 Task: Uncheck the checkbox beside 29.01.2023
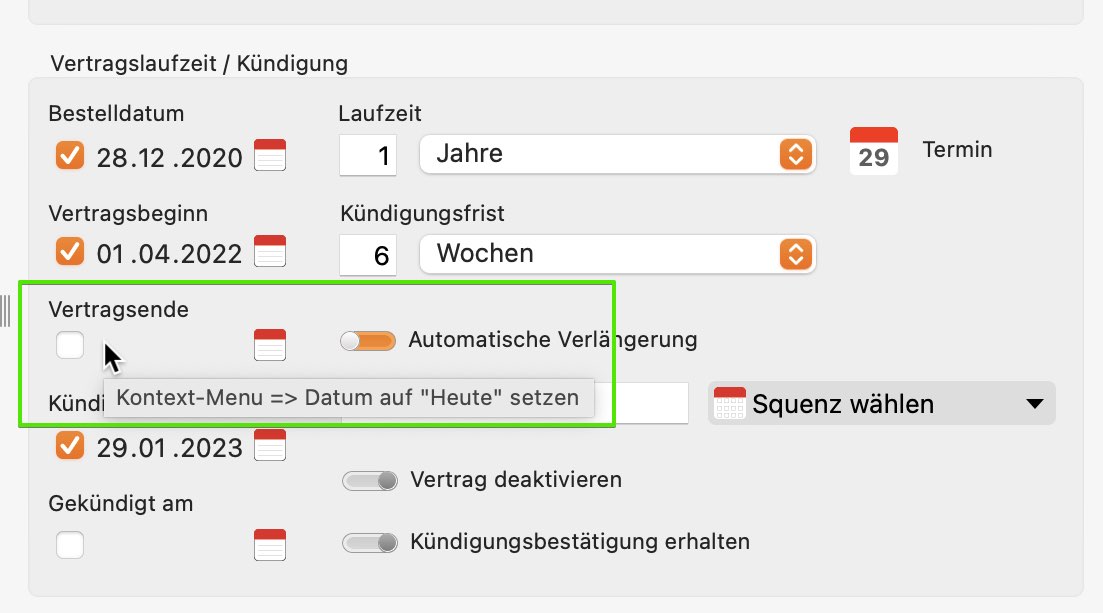(x=70, y=445)
